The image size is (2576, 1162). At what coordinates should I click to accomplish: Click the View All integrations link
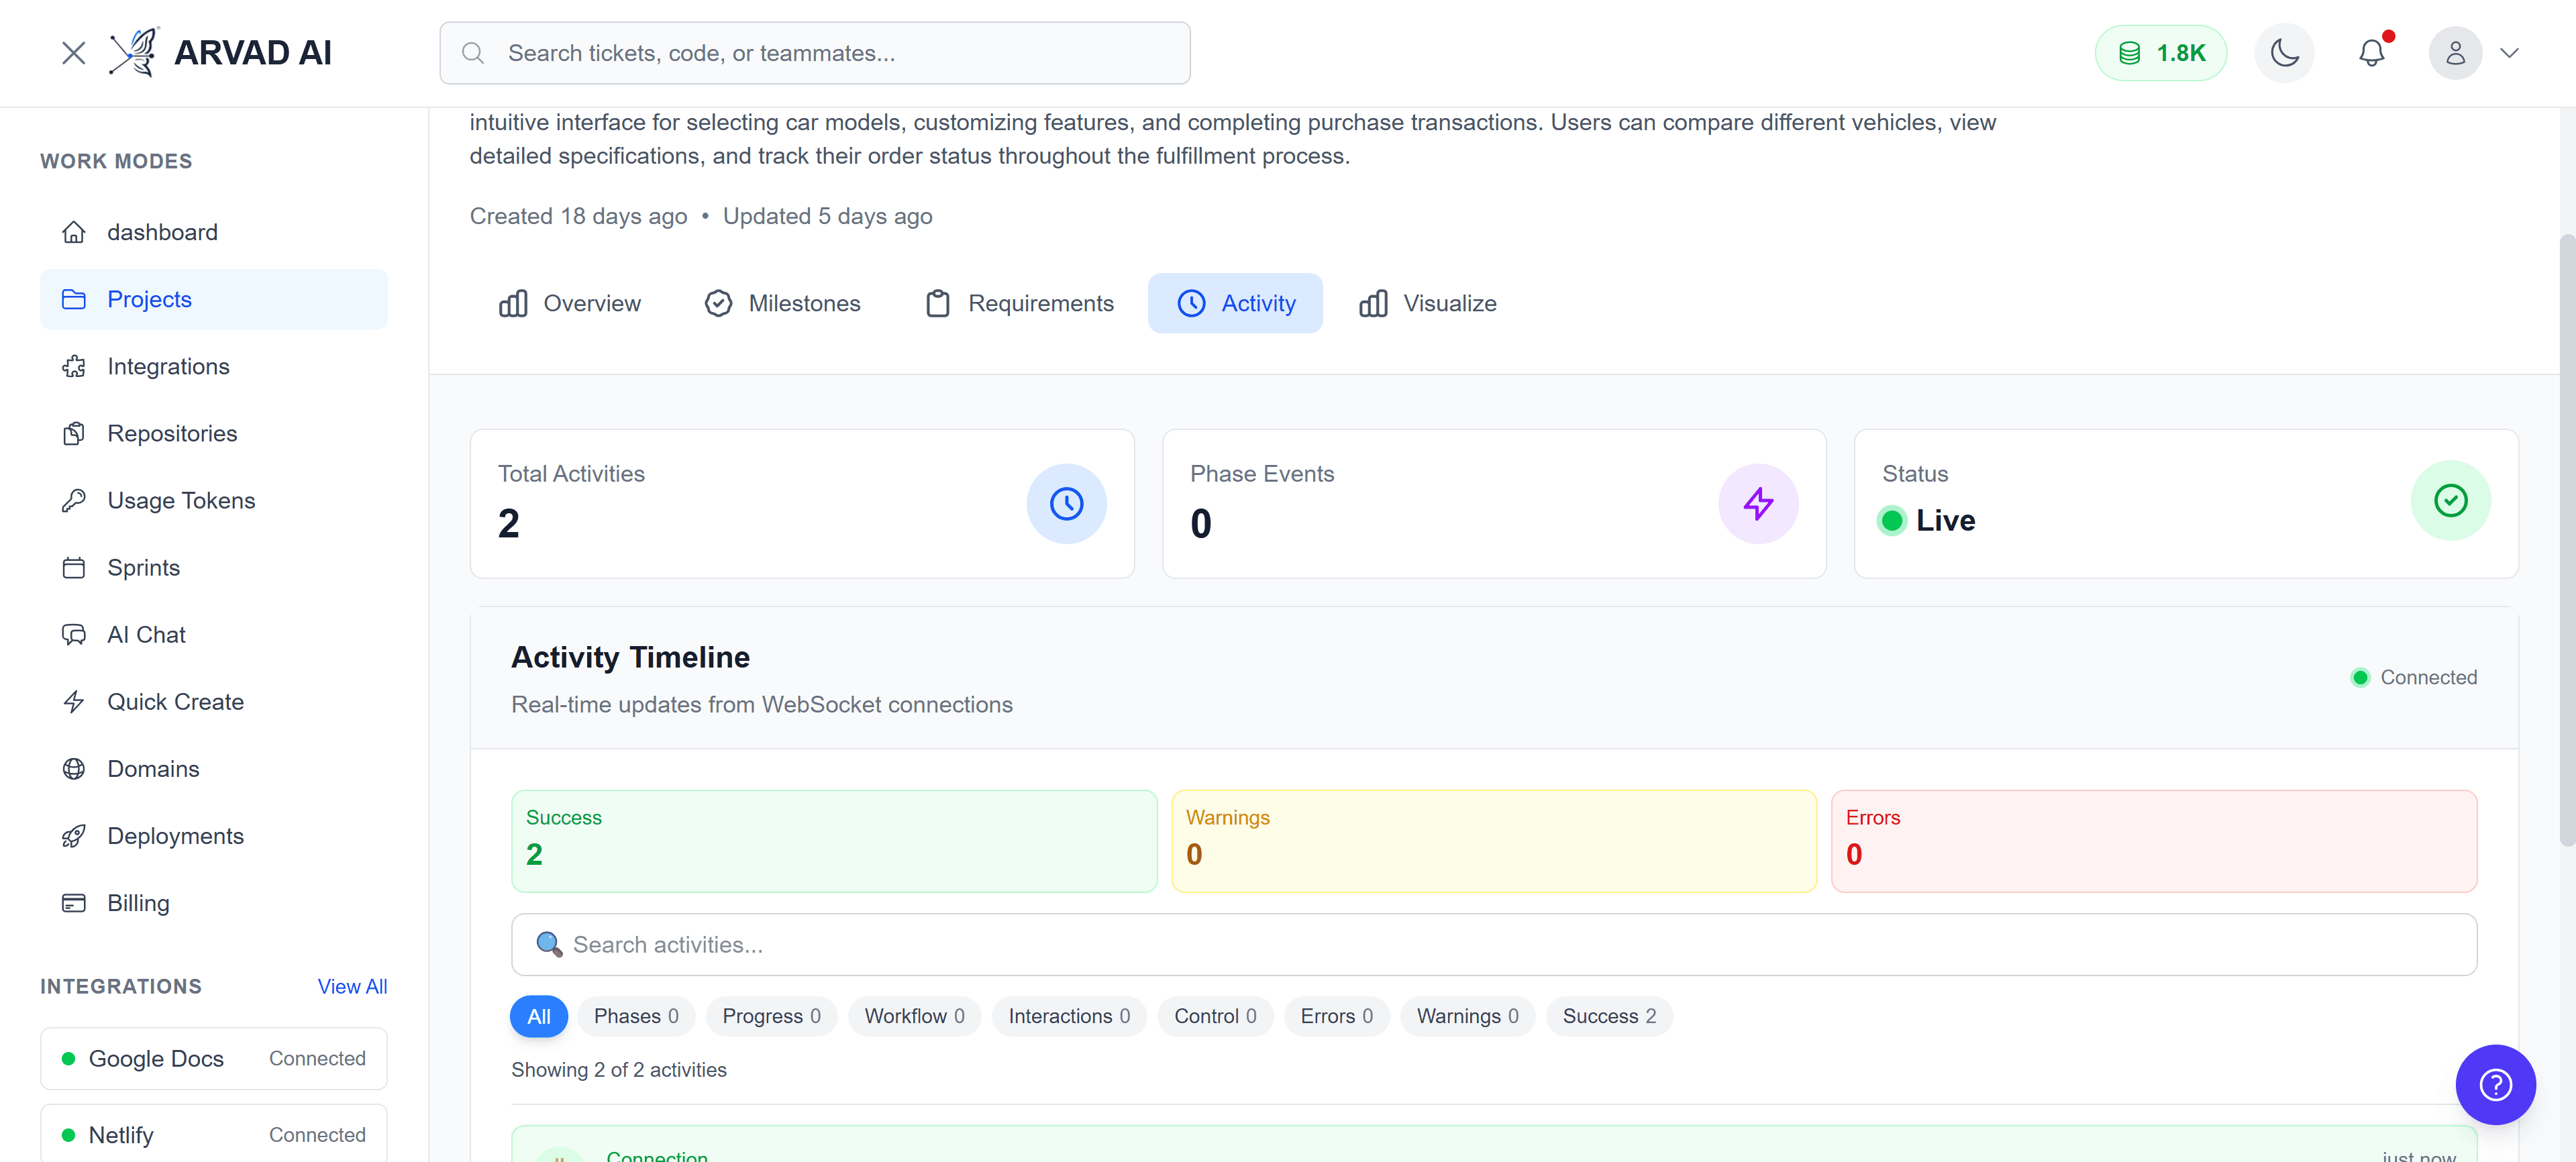(x=352, y=986)
